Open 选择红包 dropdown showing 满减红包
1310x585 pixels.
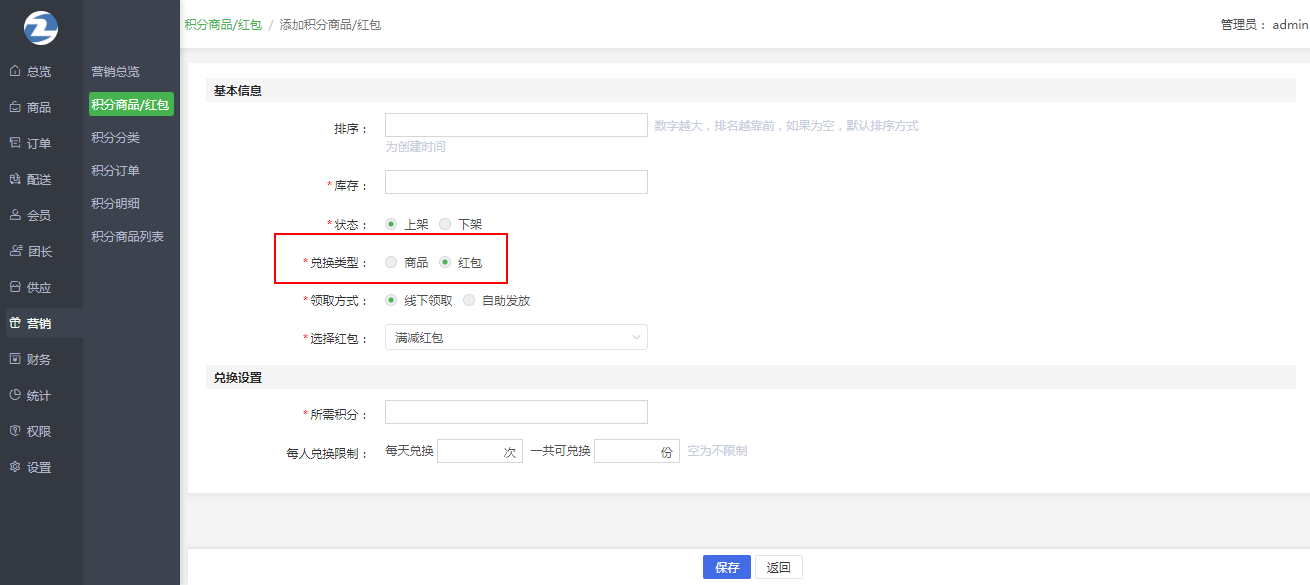point(516,338)
